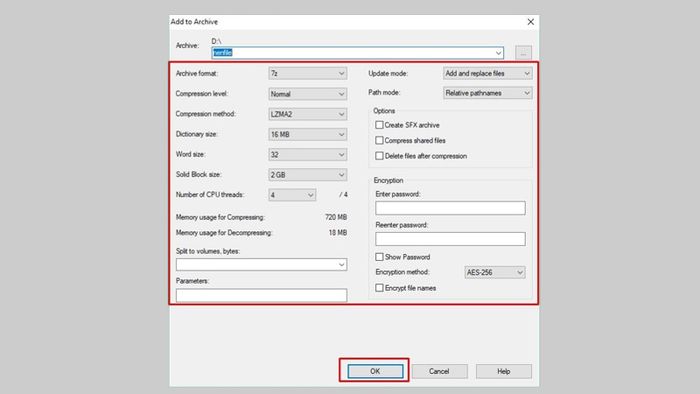Open the Compression method dropdown
This screenshot has height=394, width=700.
click(308, 114)
